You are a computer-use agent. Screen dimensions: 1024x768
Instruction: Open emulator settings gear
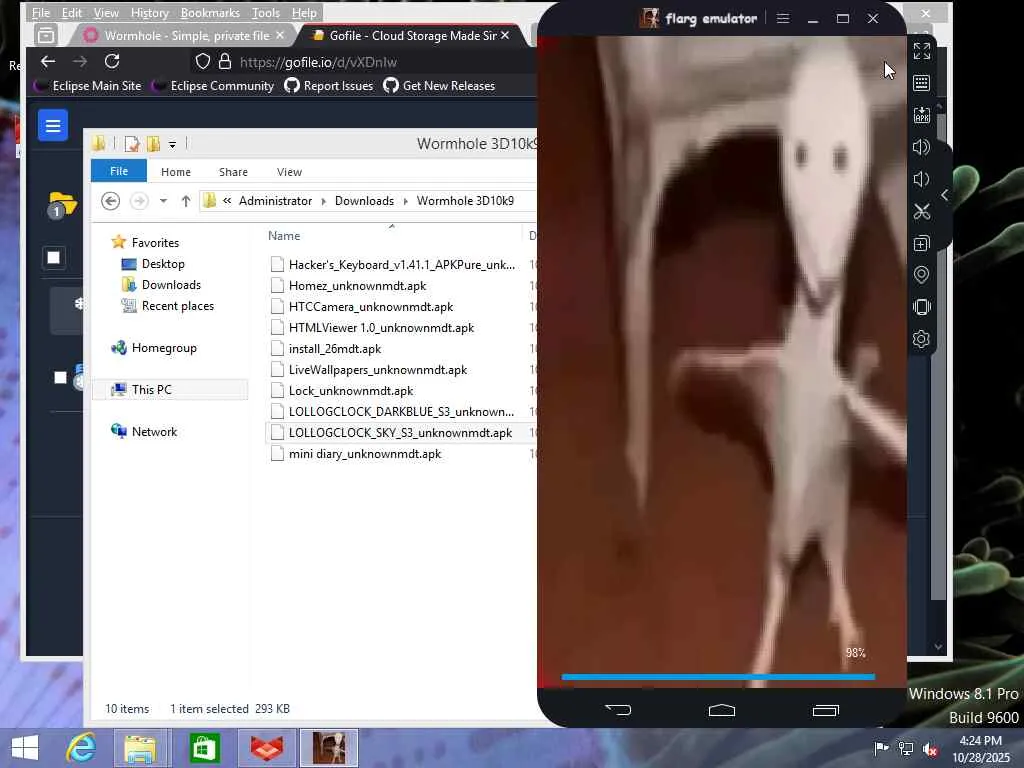921,339
